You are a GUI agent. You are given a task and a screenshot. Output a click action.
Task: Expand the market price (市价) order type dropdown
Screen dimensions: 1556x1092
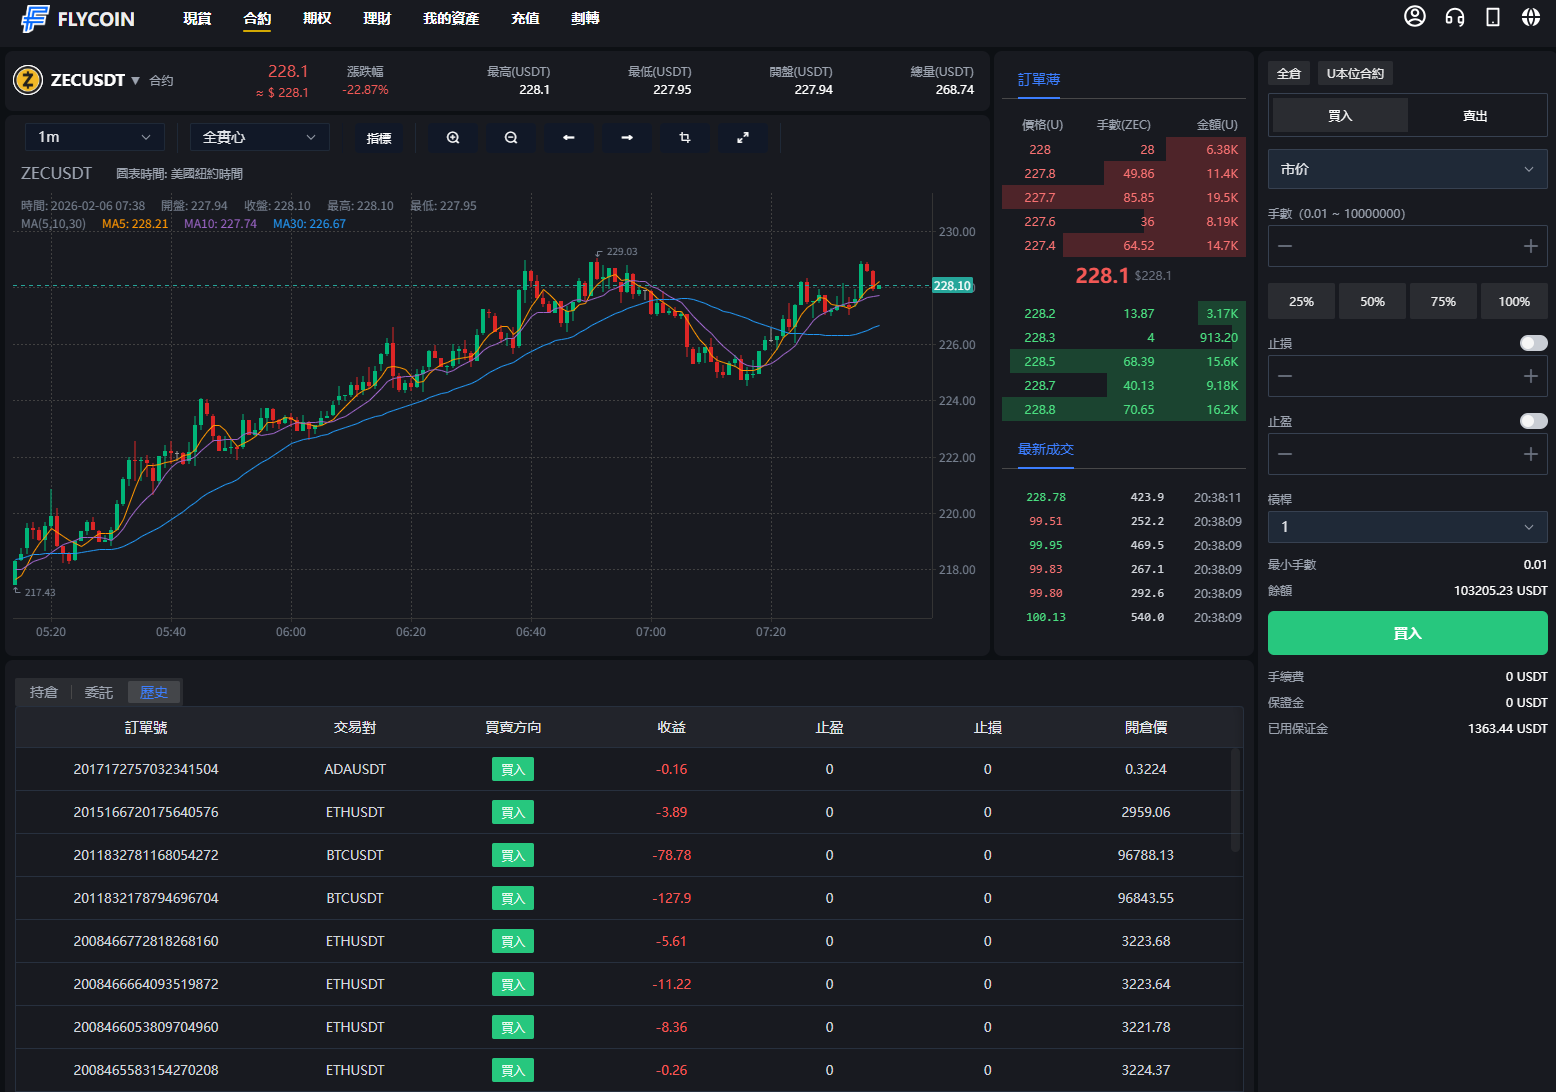pos(1407,169)
